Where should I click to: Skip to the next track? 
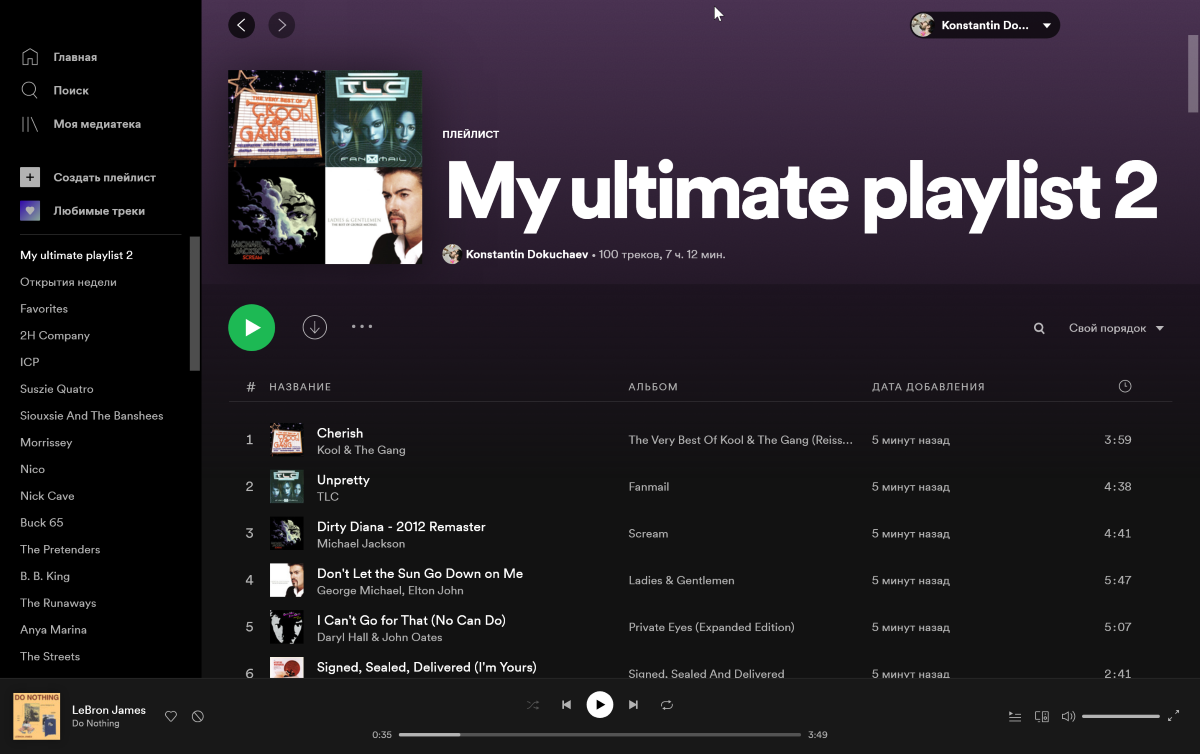(633, 705)
